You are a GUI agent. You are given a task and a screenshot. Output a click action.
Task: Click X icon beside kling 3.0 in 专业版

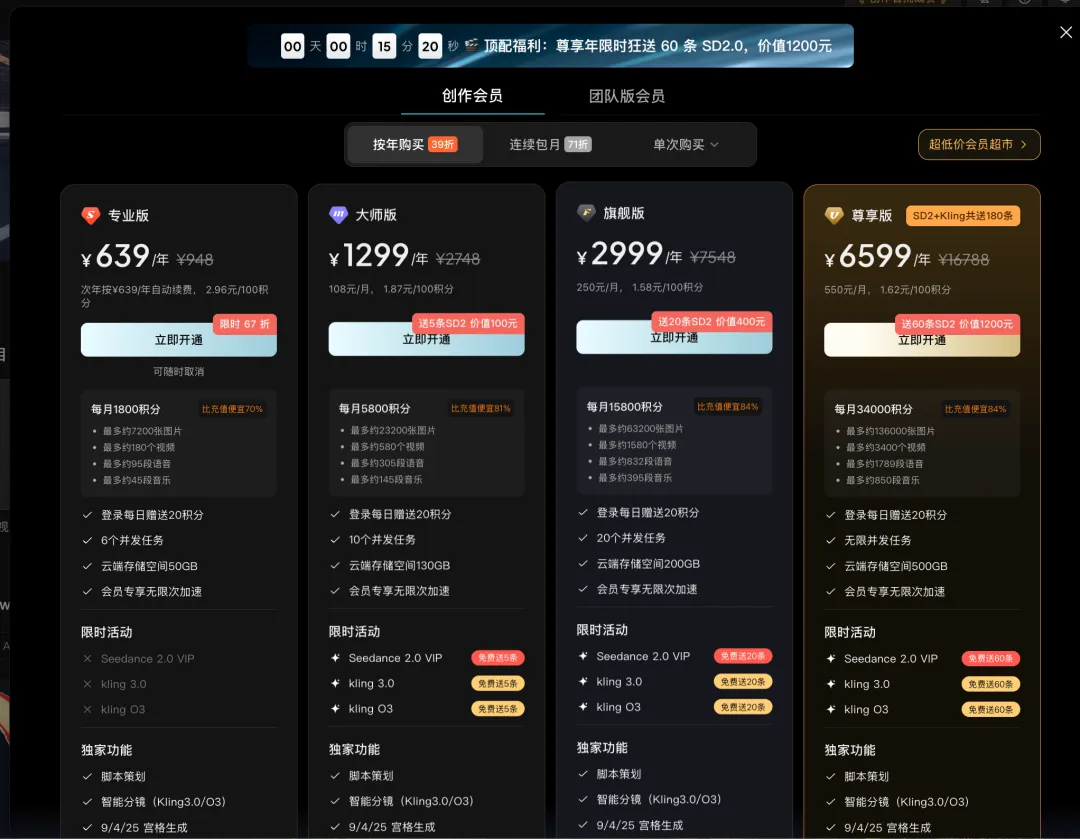click(x=87, y=684)
